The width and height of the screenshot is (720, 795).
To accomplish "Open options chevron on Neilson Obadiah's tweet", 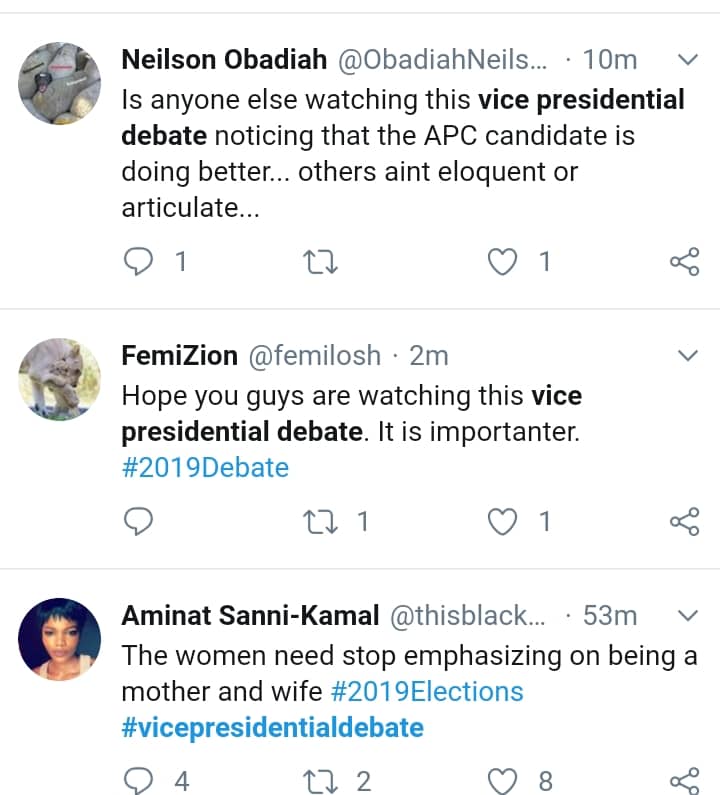I will pos(687,60).
